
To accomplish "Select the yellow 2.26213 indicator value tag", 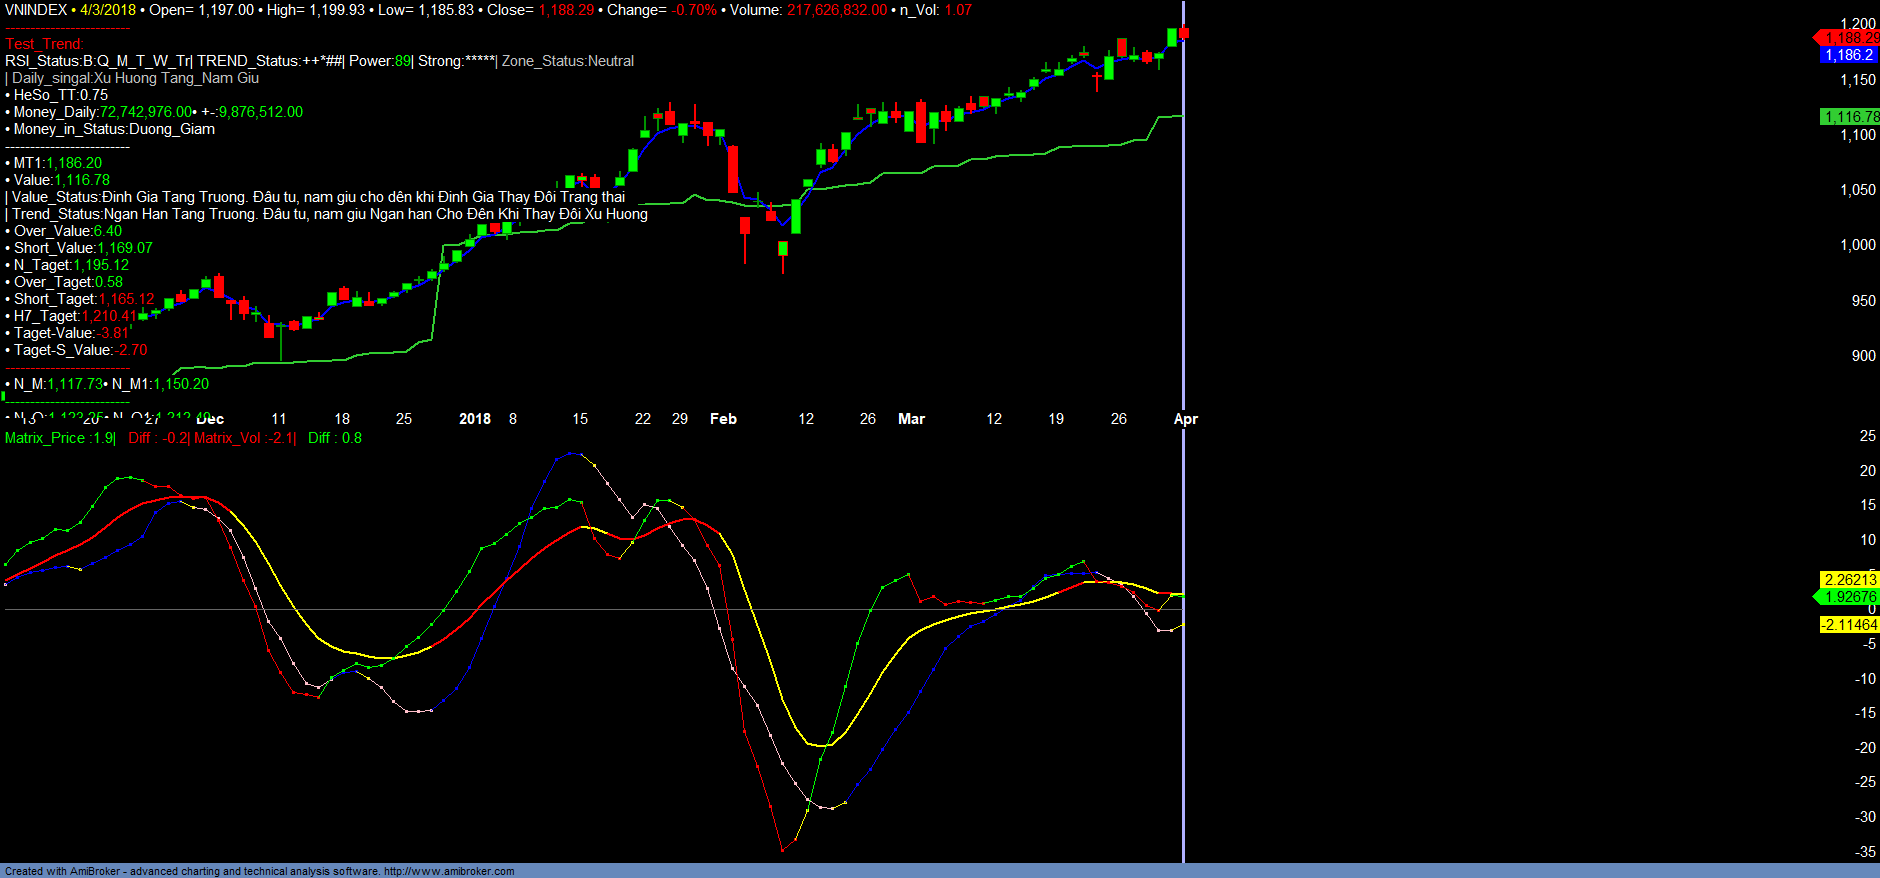I will [1849, 580].
